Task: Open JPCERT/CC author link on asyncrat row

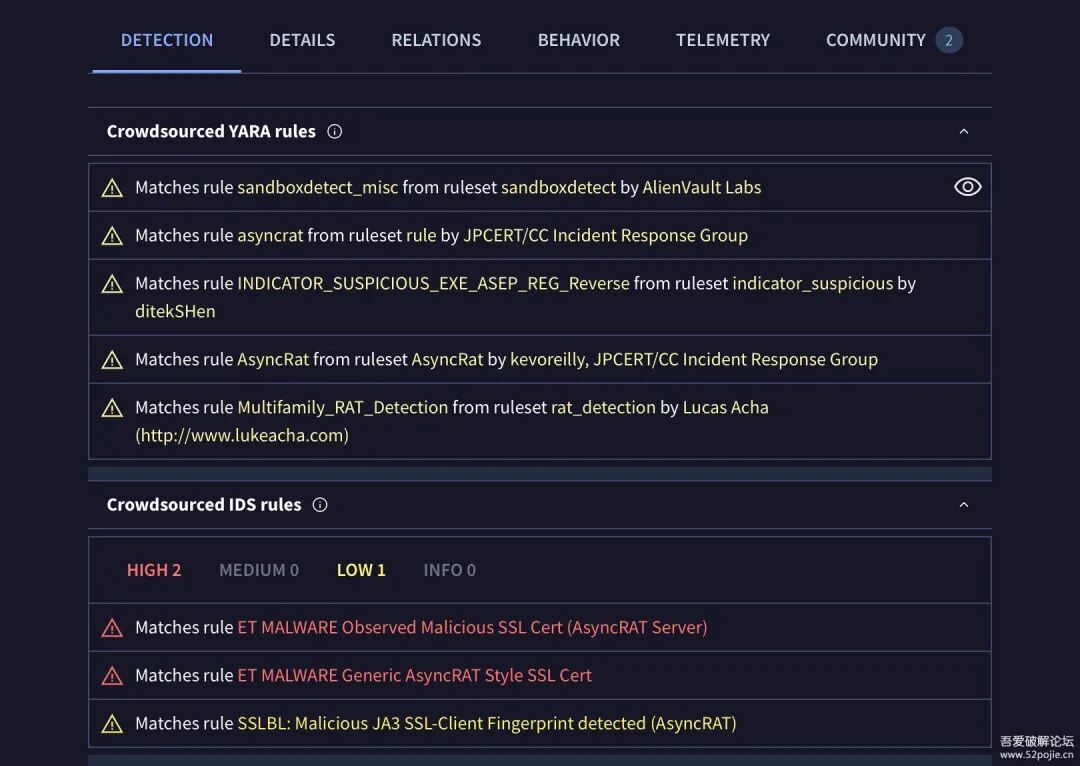Action: click(605, 236)
